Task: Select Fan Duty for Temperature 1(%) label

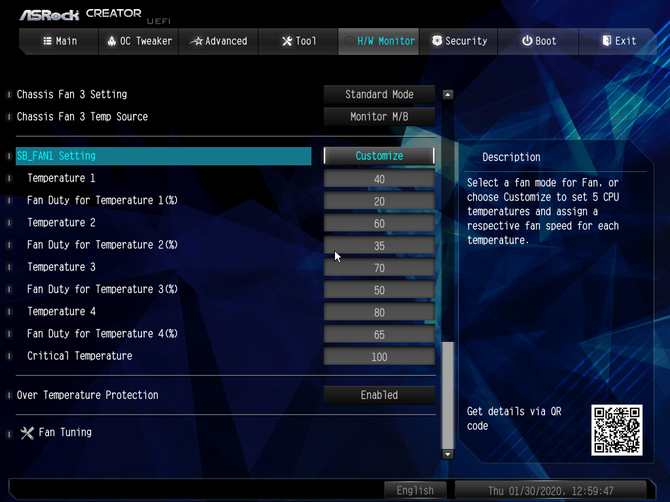Action: click(x=102, y=200)
